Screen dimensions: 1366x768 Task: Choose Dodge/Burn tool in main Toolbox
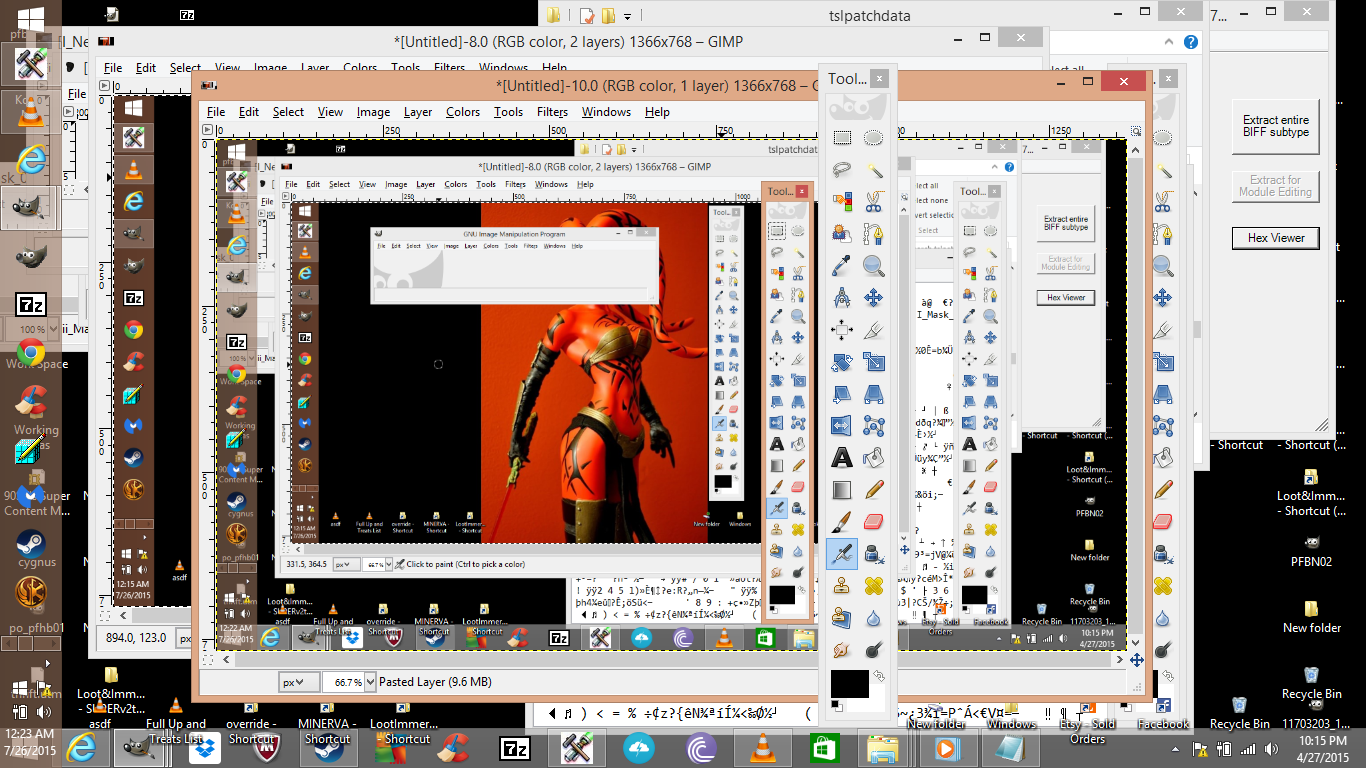(873, 650)
